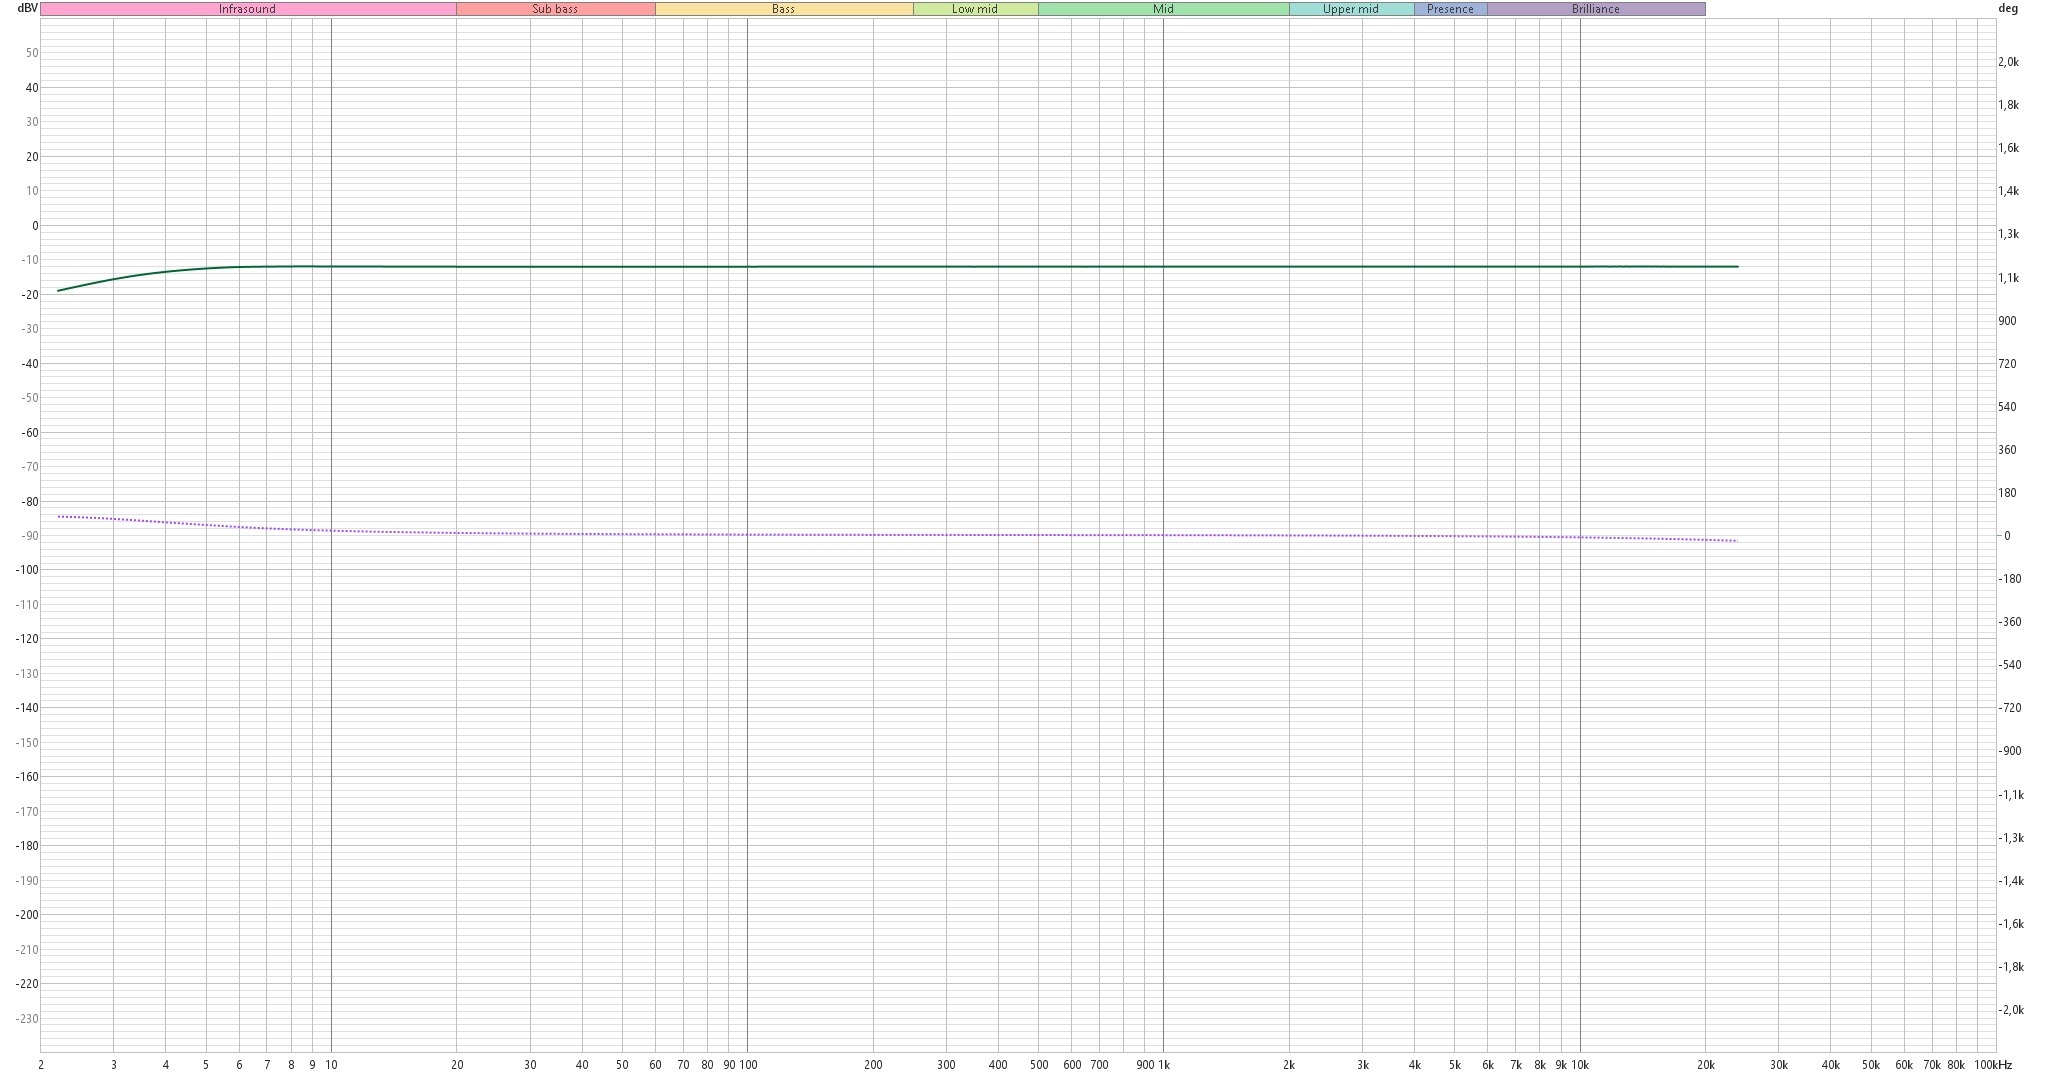2048x1077 pixels.
Task: Click the 1k tick on frequency axis
Action: (1163, 1065)
